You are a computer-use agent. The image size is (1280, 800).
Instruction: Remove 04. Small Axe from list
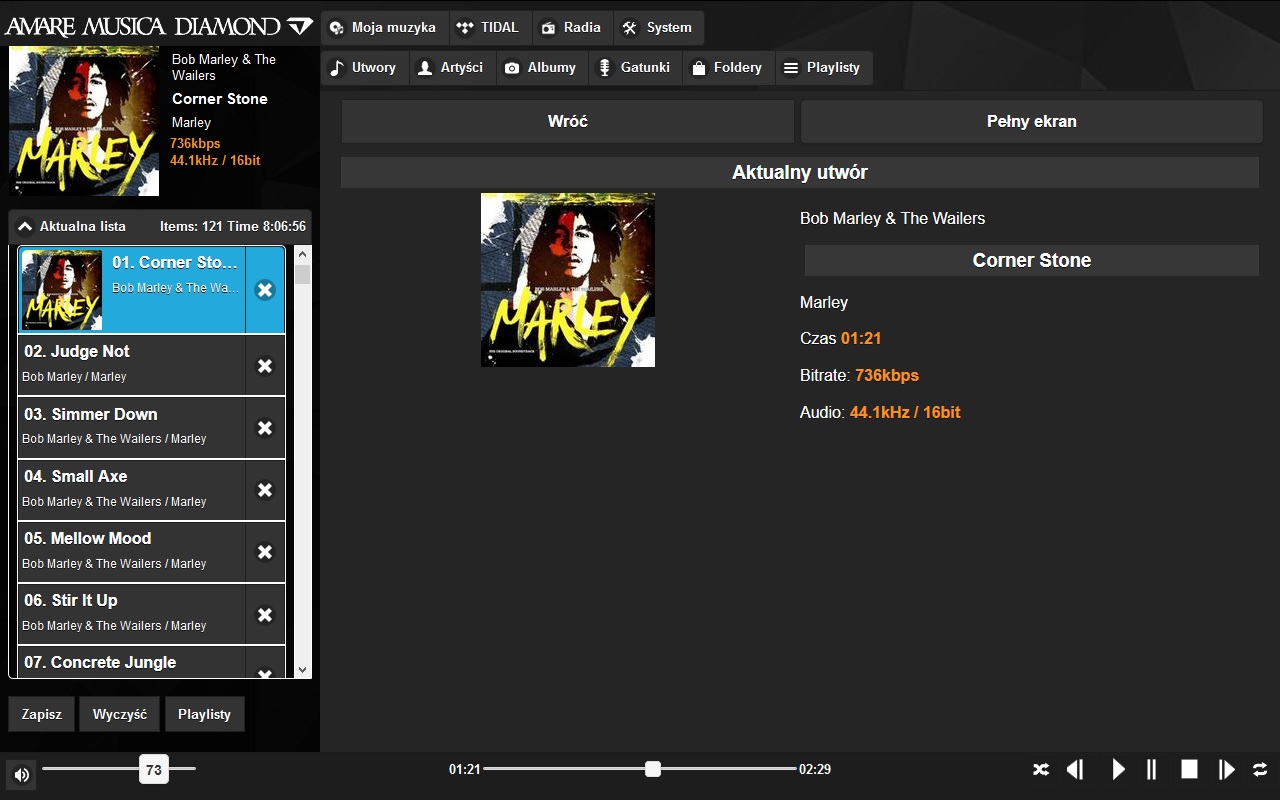(265, 490)
